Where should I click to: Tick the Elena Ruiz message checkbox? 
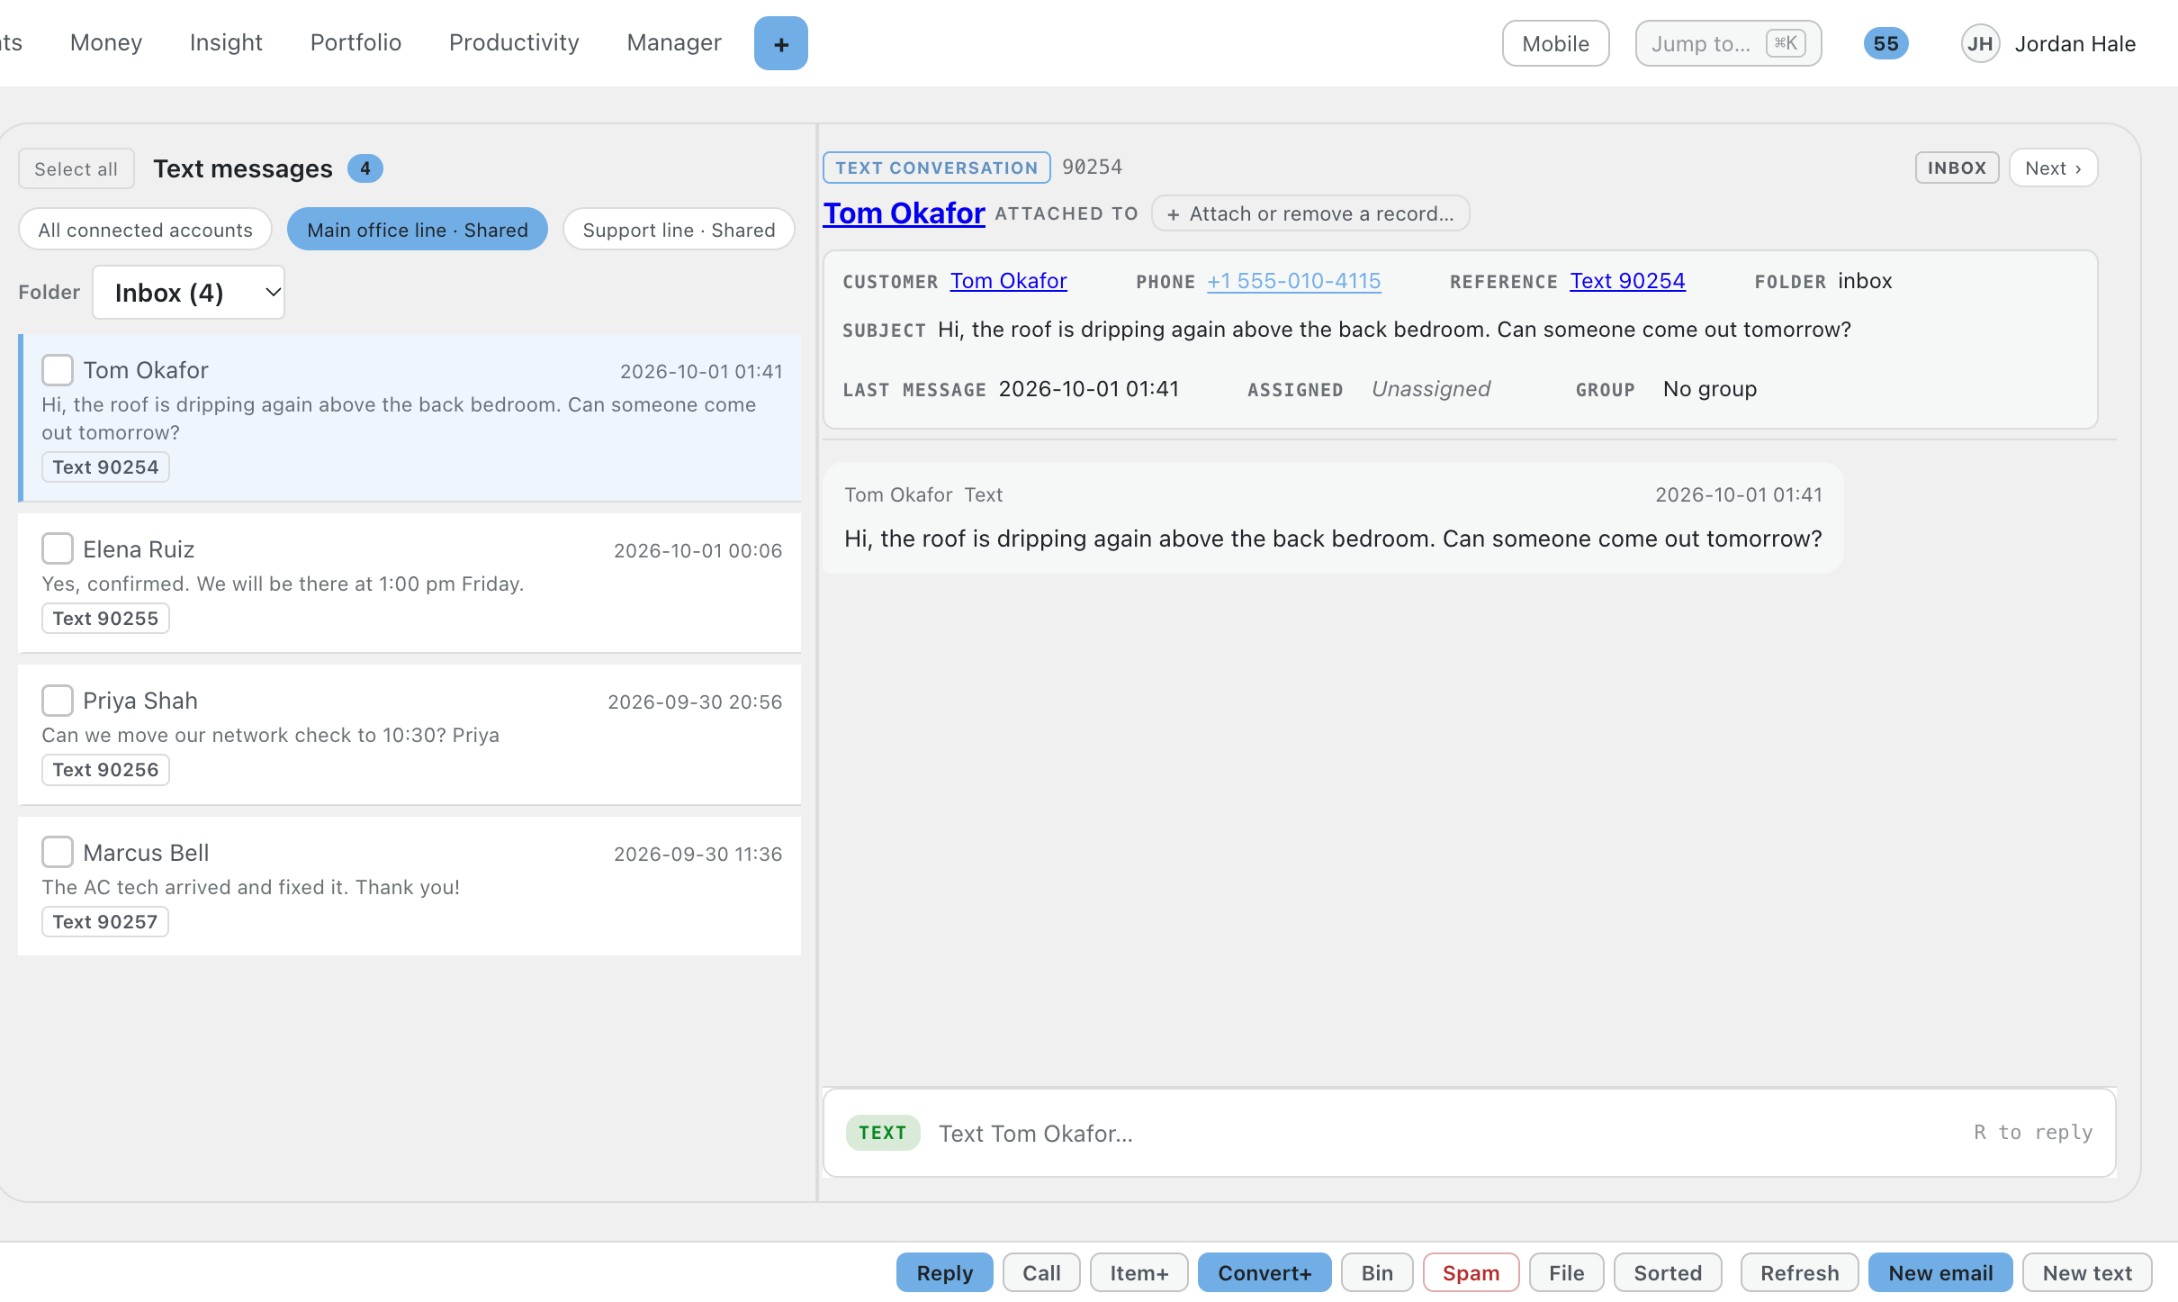pyautogui.click(x=57, y=549)
